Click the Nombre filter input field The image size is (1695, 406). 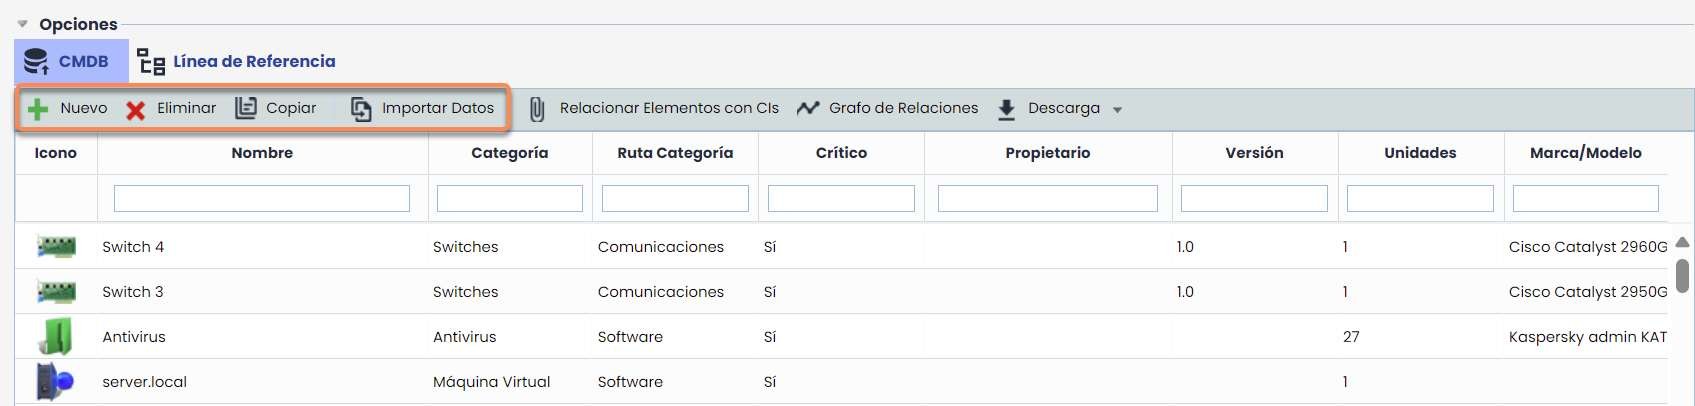click(x=262, y=198)
